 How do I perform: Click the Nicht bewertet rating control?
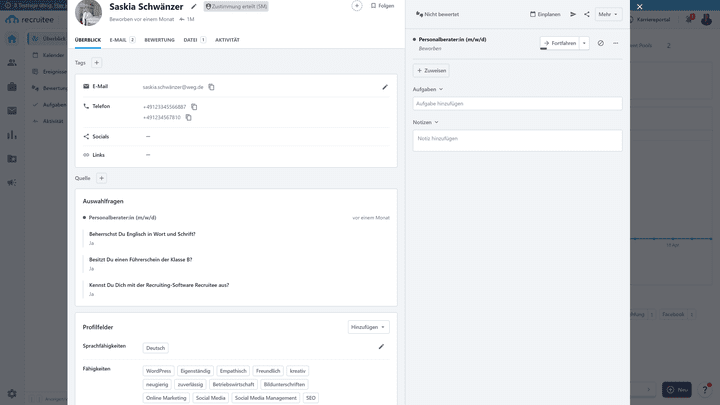pyautogui.click(x=437, y=14)
